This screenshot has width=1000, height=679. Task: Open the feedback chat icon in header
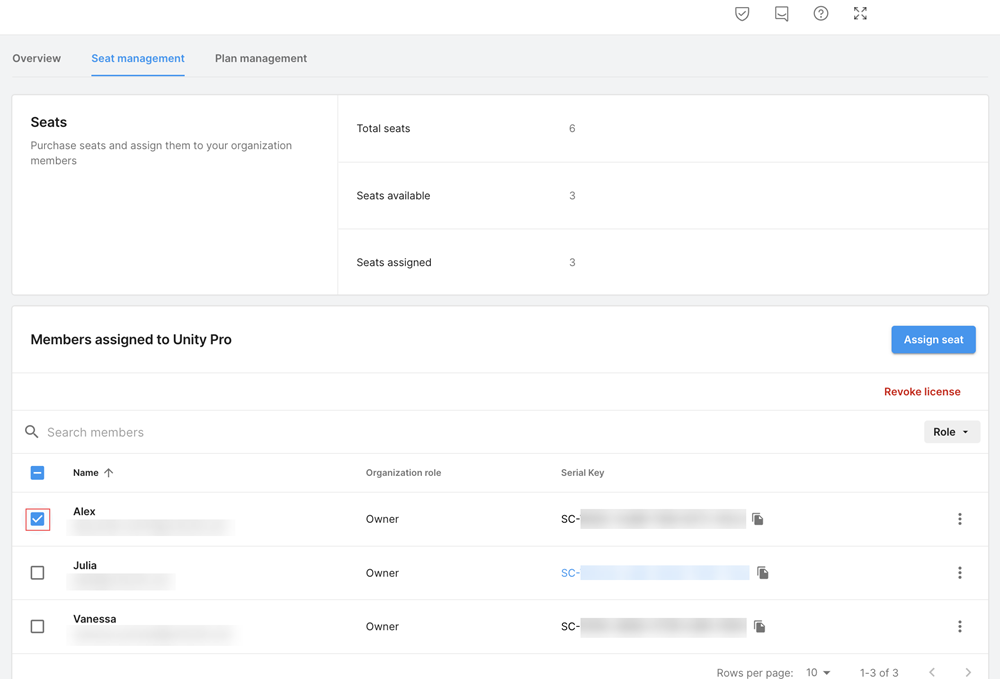(781, 13)
